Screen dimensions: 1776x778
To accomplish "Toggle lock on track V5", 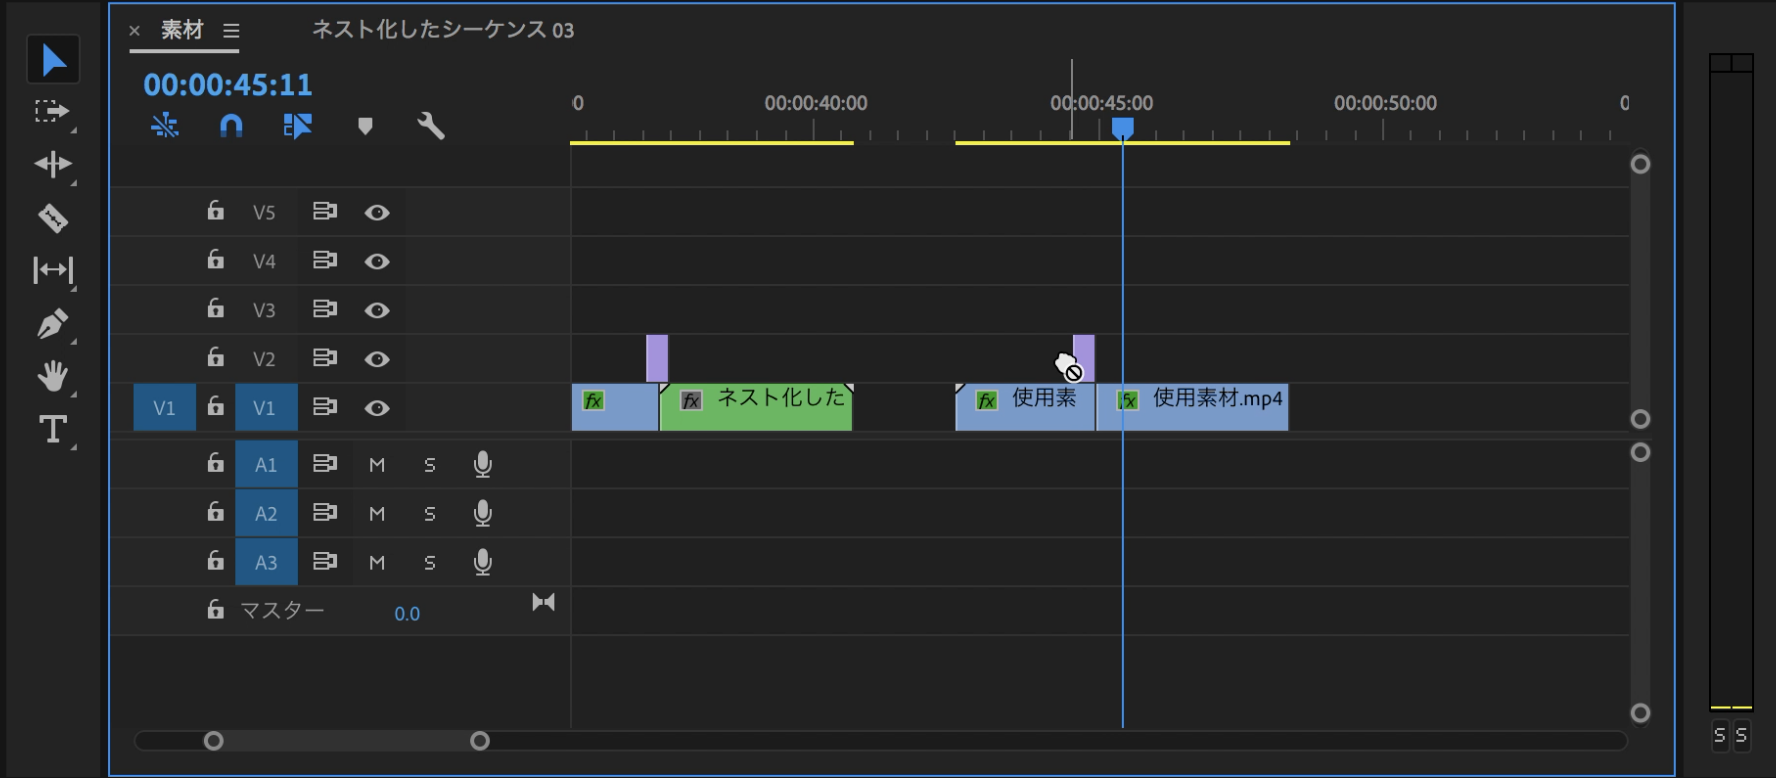I will pyautogui.click(x=215, y=211).
